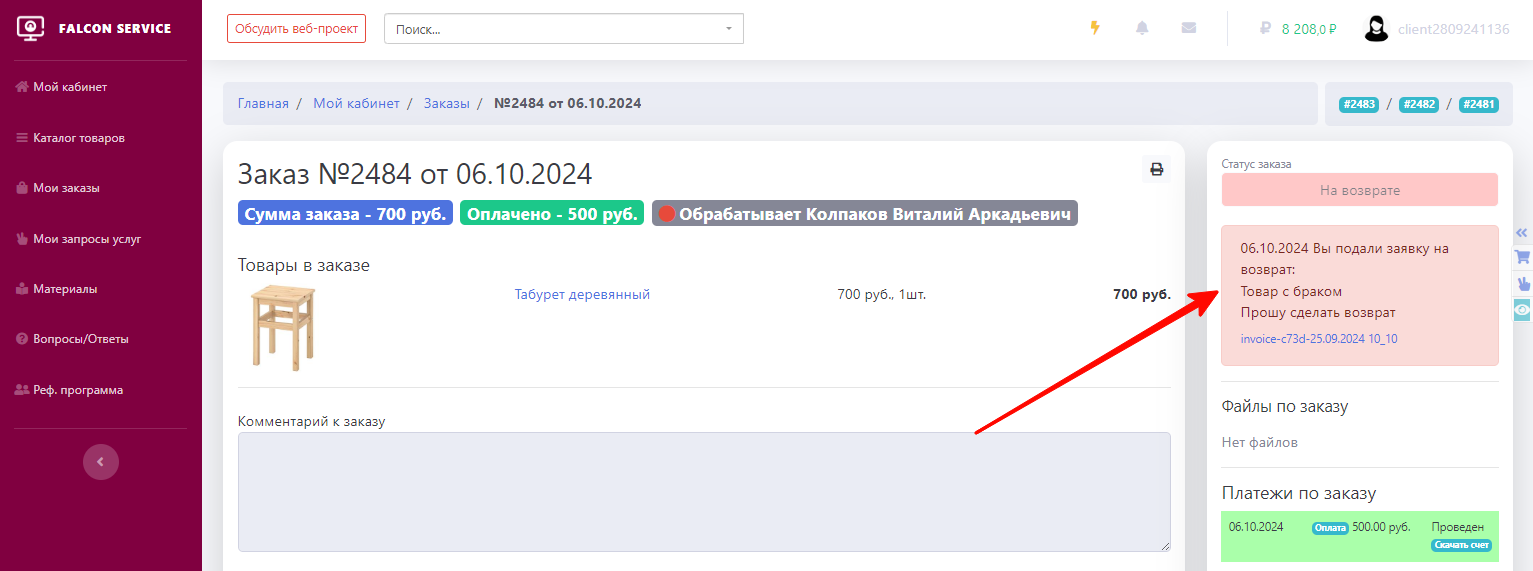Click the wooden stool thumbnail
This screenshot has width=1533, height=571.
click(x=281, y=328)
